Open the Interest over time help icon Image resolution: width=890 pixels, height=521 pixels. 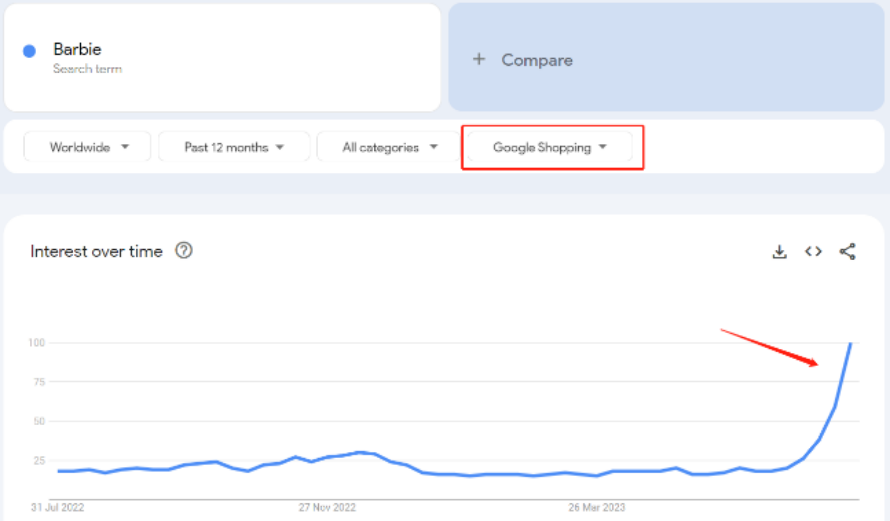coord(184,251)
